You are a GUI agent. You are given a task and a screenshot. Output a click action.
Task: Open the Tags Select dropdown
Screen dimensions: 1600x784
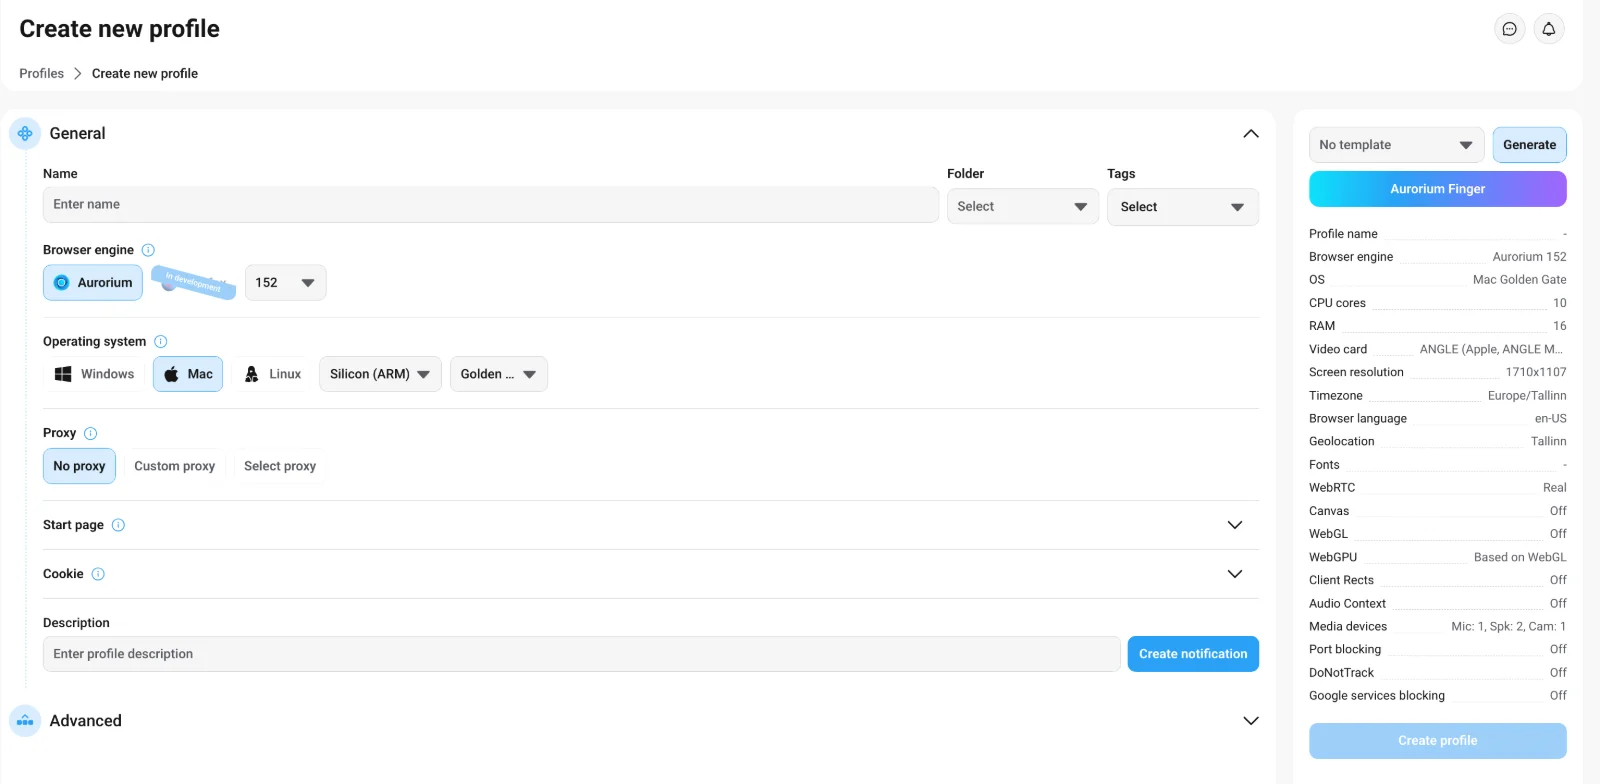point(1182,207)
